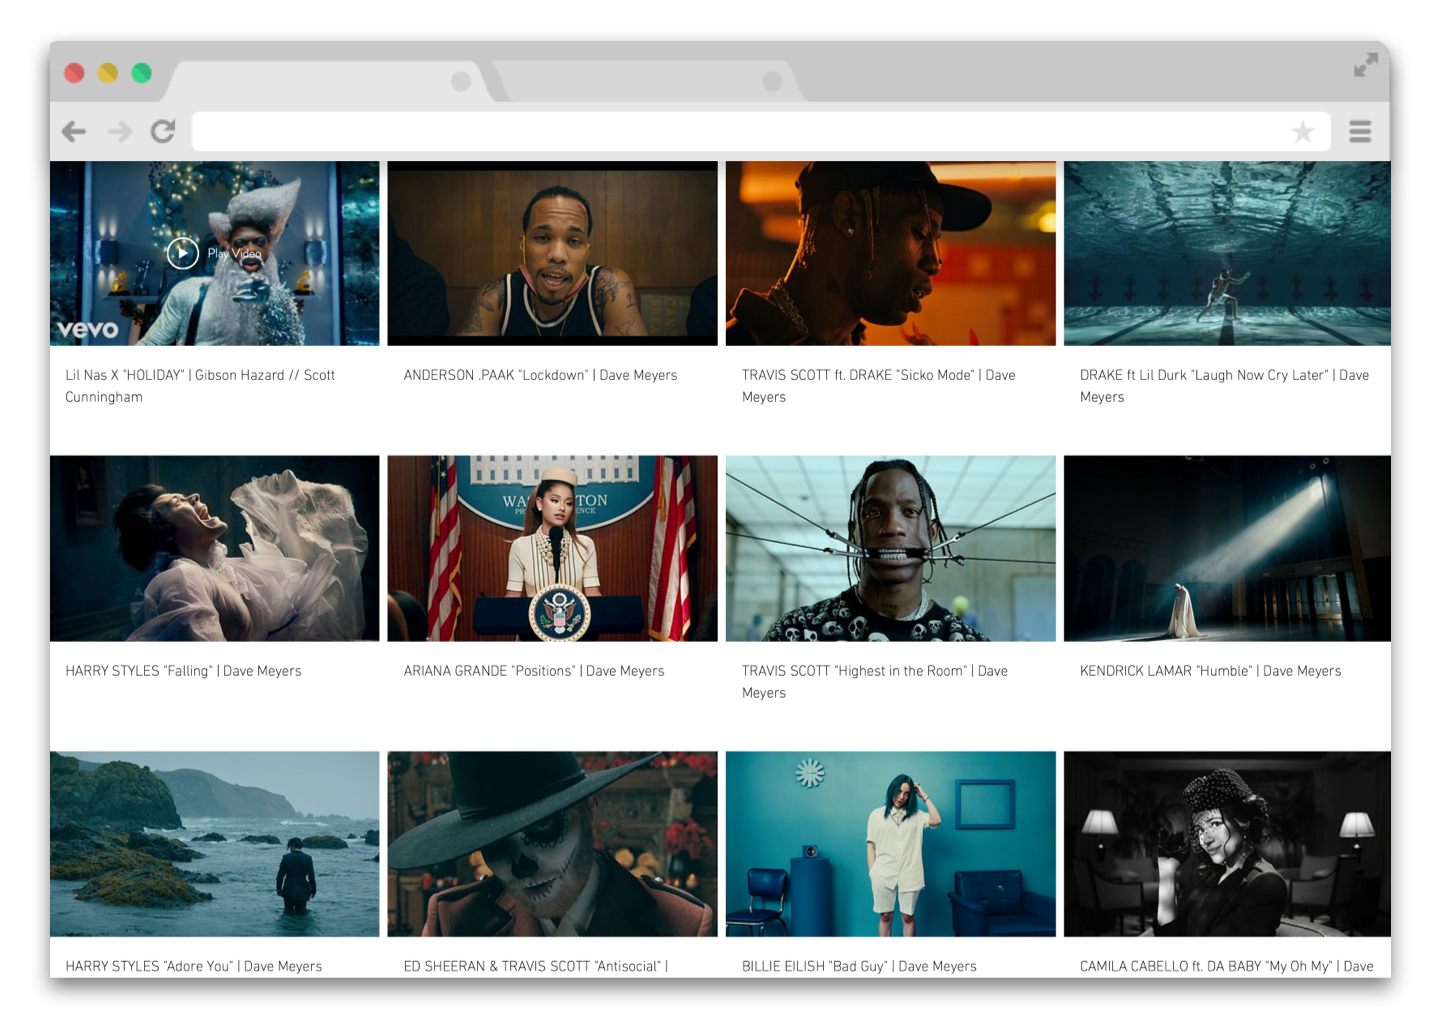Switch to the second browser tab
This screenshot has height=1024, width=1440.
point(645,81)
